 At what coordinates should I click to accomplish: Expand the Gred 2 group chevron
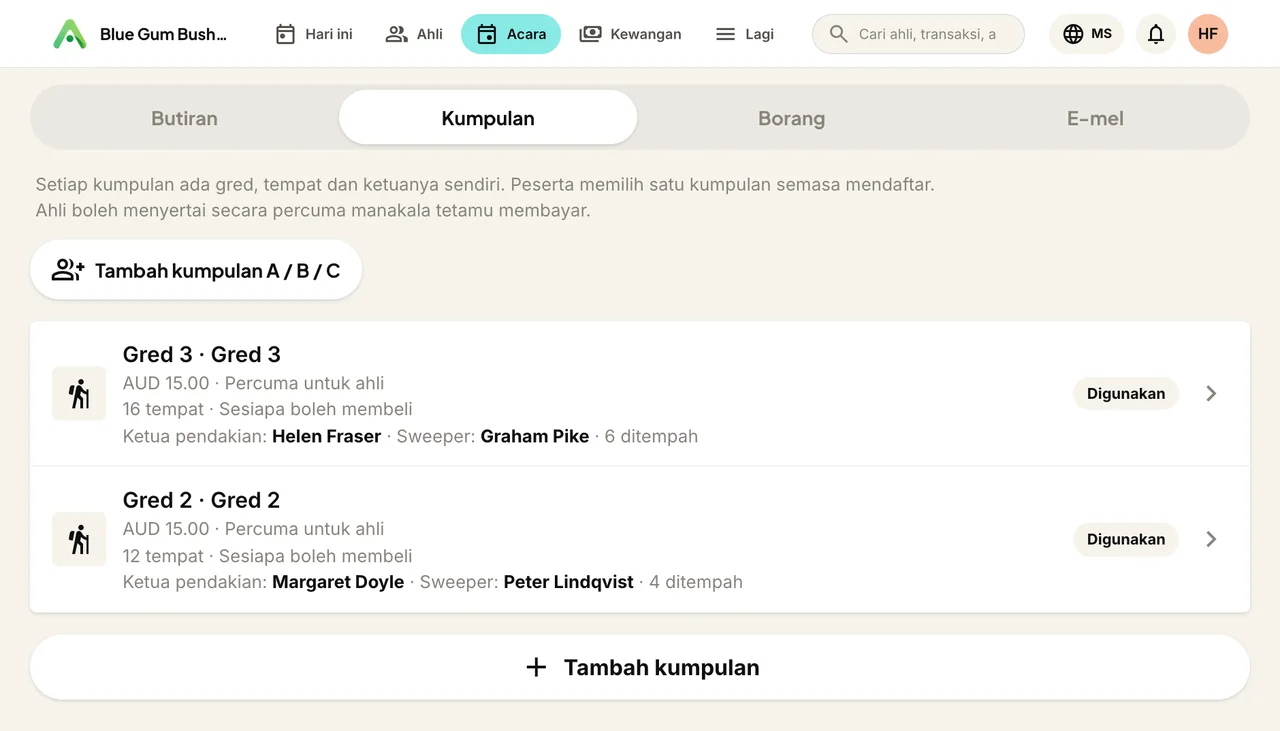(x=1211, y=539)
